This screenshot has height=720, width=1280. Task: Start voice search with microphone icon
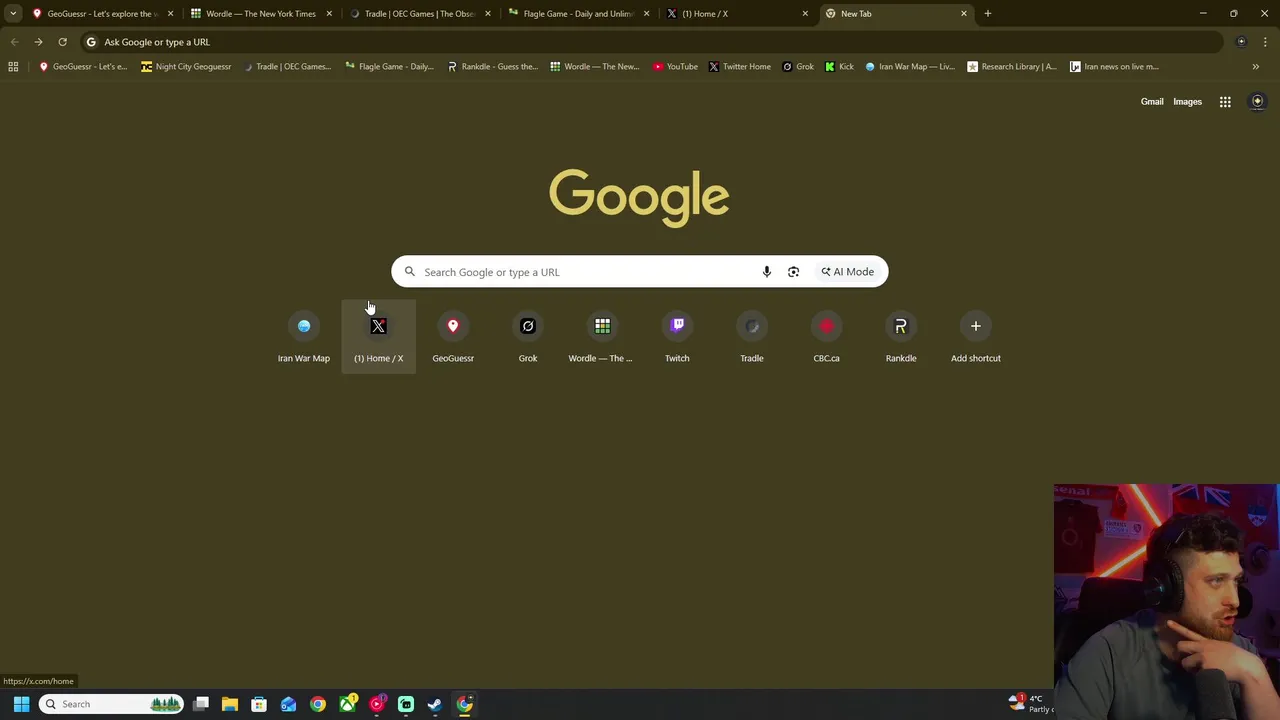point(766,272)
